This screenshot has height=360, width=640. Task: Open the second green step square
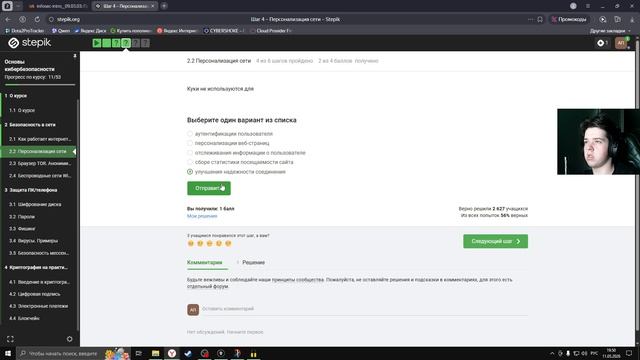pyautogui.click(x=107, y=43)
